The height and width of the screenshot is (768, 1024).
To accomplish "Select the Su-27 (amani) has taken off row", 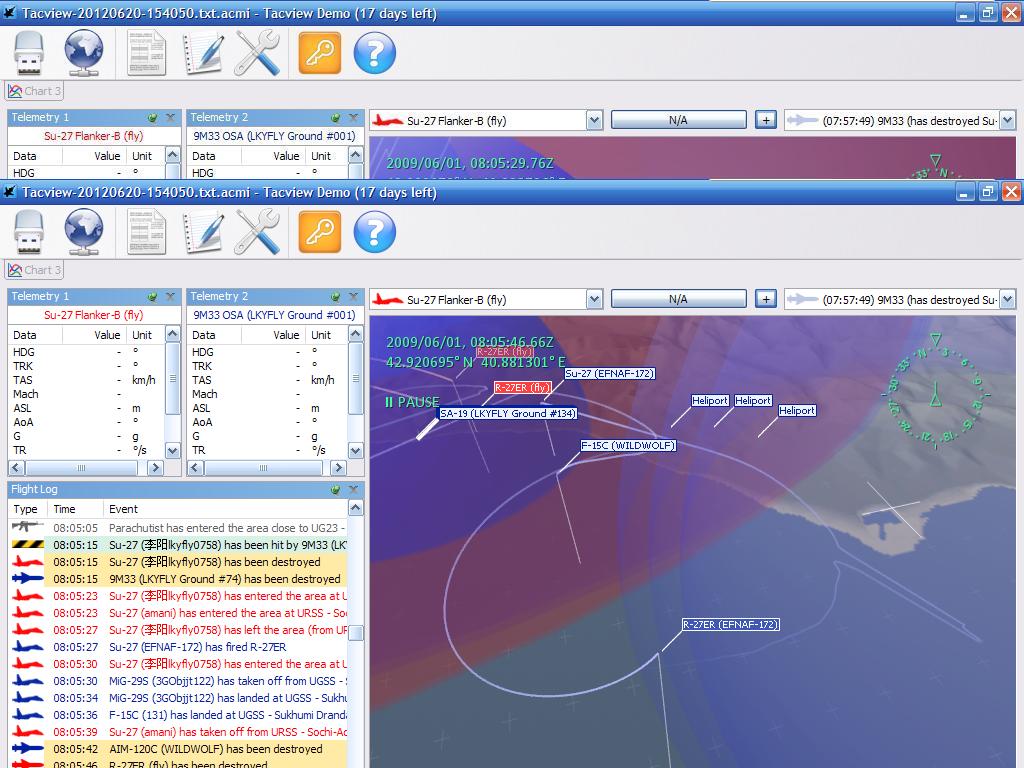I will coord(180,732).
